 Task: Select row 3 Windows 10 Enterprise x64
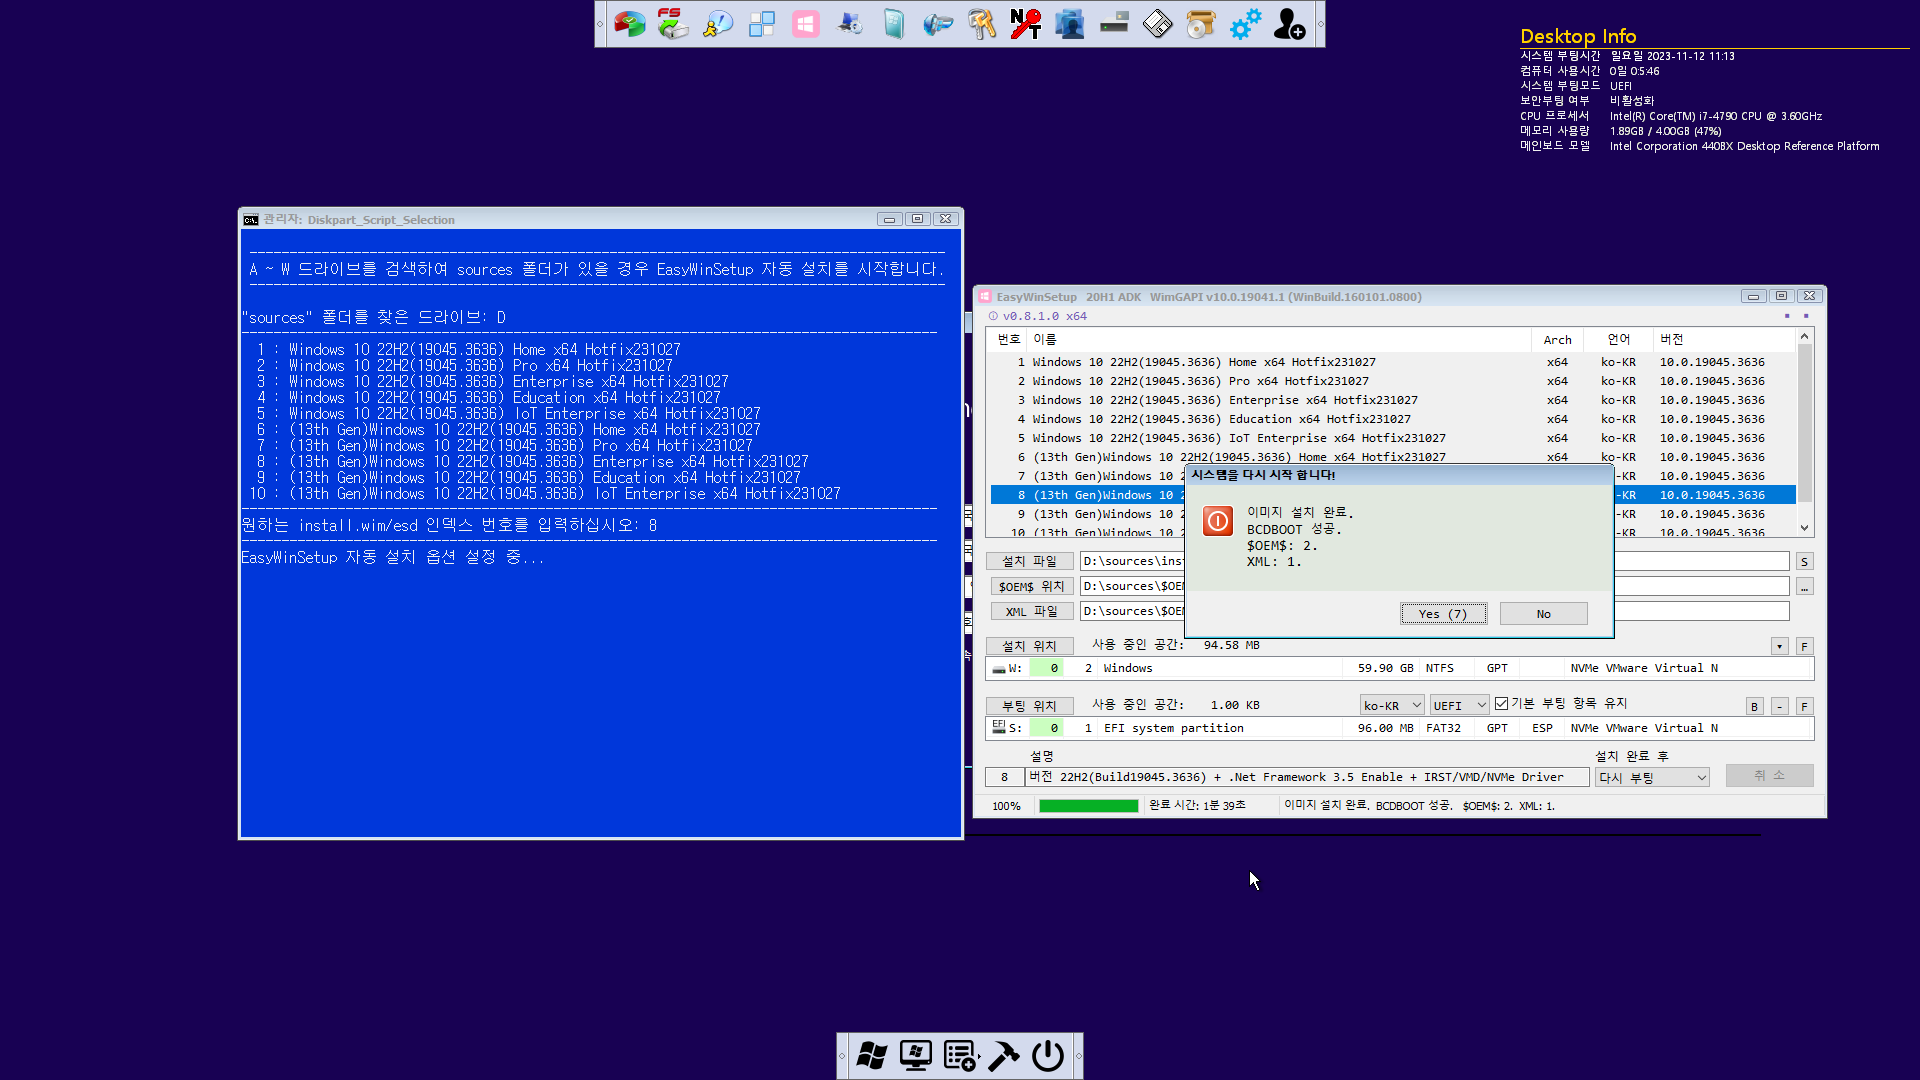pyautogui.click(x=1393, y=400)
